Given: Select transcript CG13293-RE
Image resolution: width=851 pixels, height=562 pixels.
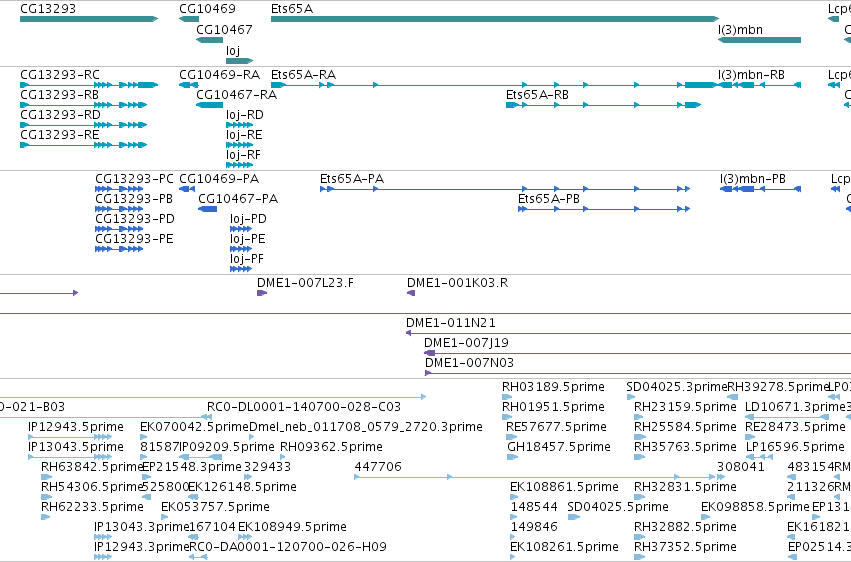Looking at the screenshot, I should [84, 145].
